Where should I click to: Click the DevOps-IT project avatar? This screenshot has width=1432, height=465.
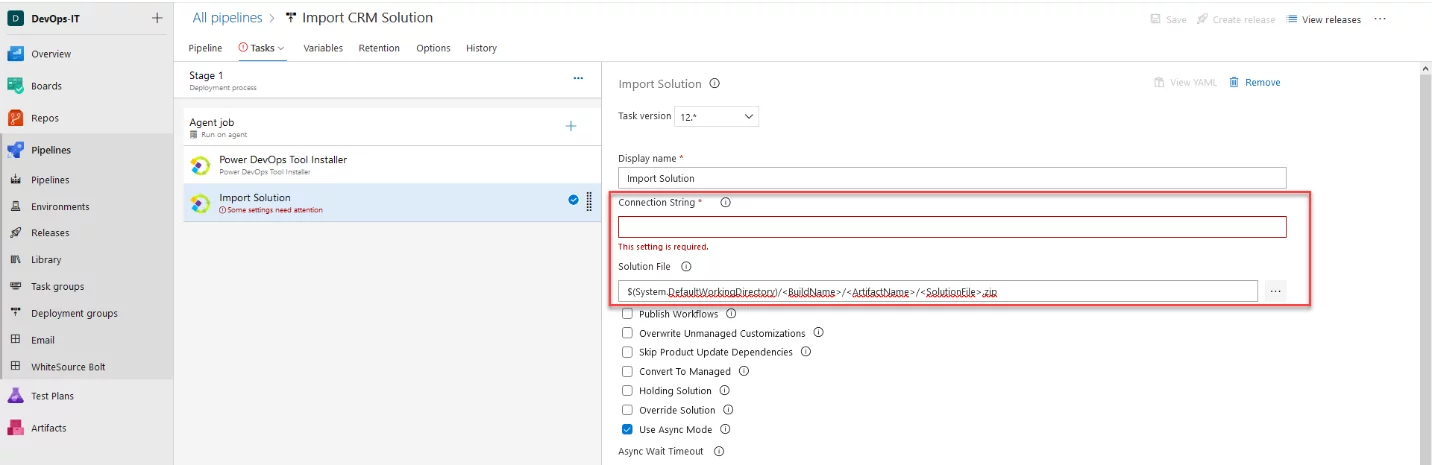click(x=15, y=18)
